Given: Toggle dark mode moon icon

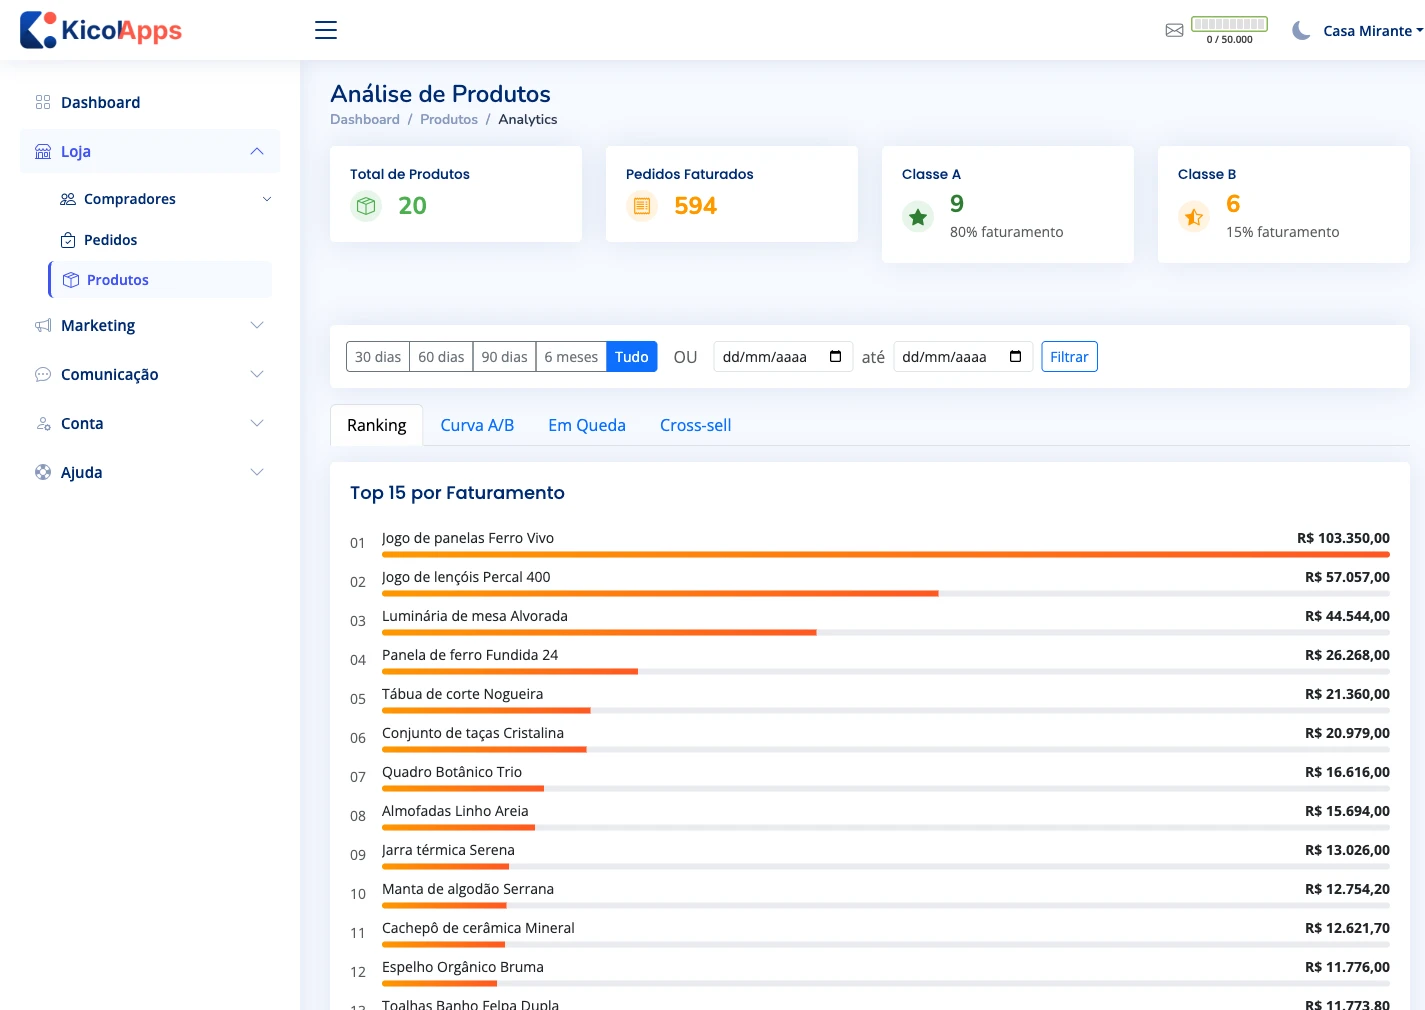Looking at the screenshot, I should [x=1301, y=31].
